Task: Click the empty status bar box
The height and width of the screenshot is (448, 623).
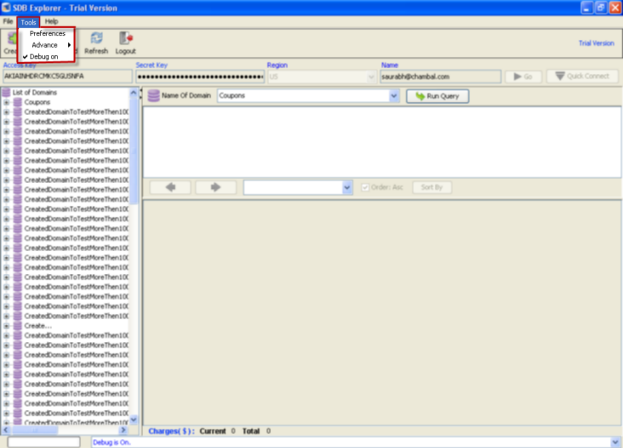Action: point(44,442)
